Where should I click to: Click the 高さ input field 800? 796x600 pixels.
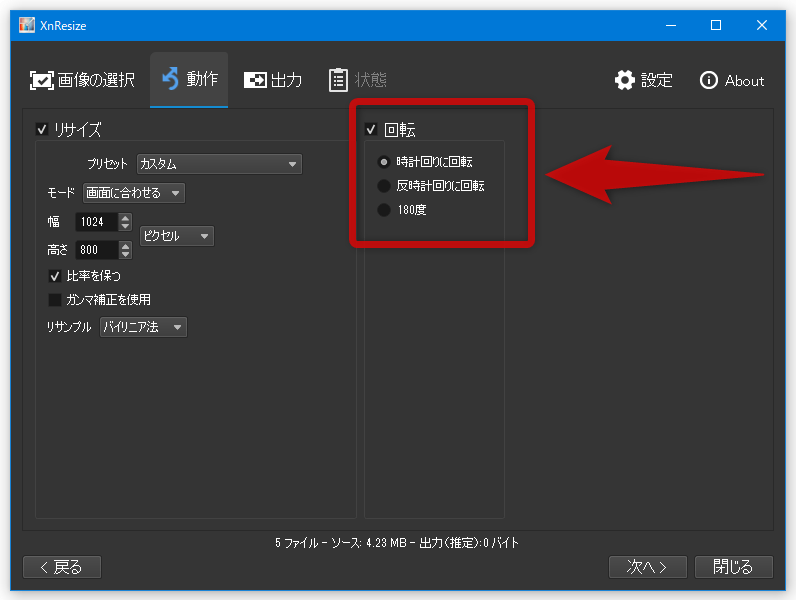point(96,250)
